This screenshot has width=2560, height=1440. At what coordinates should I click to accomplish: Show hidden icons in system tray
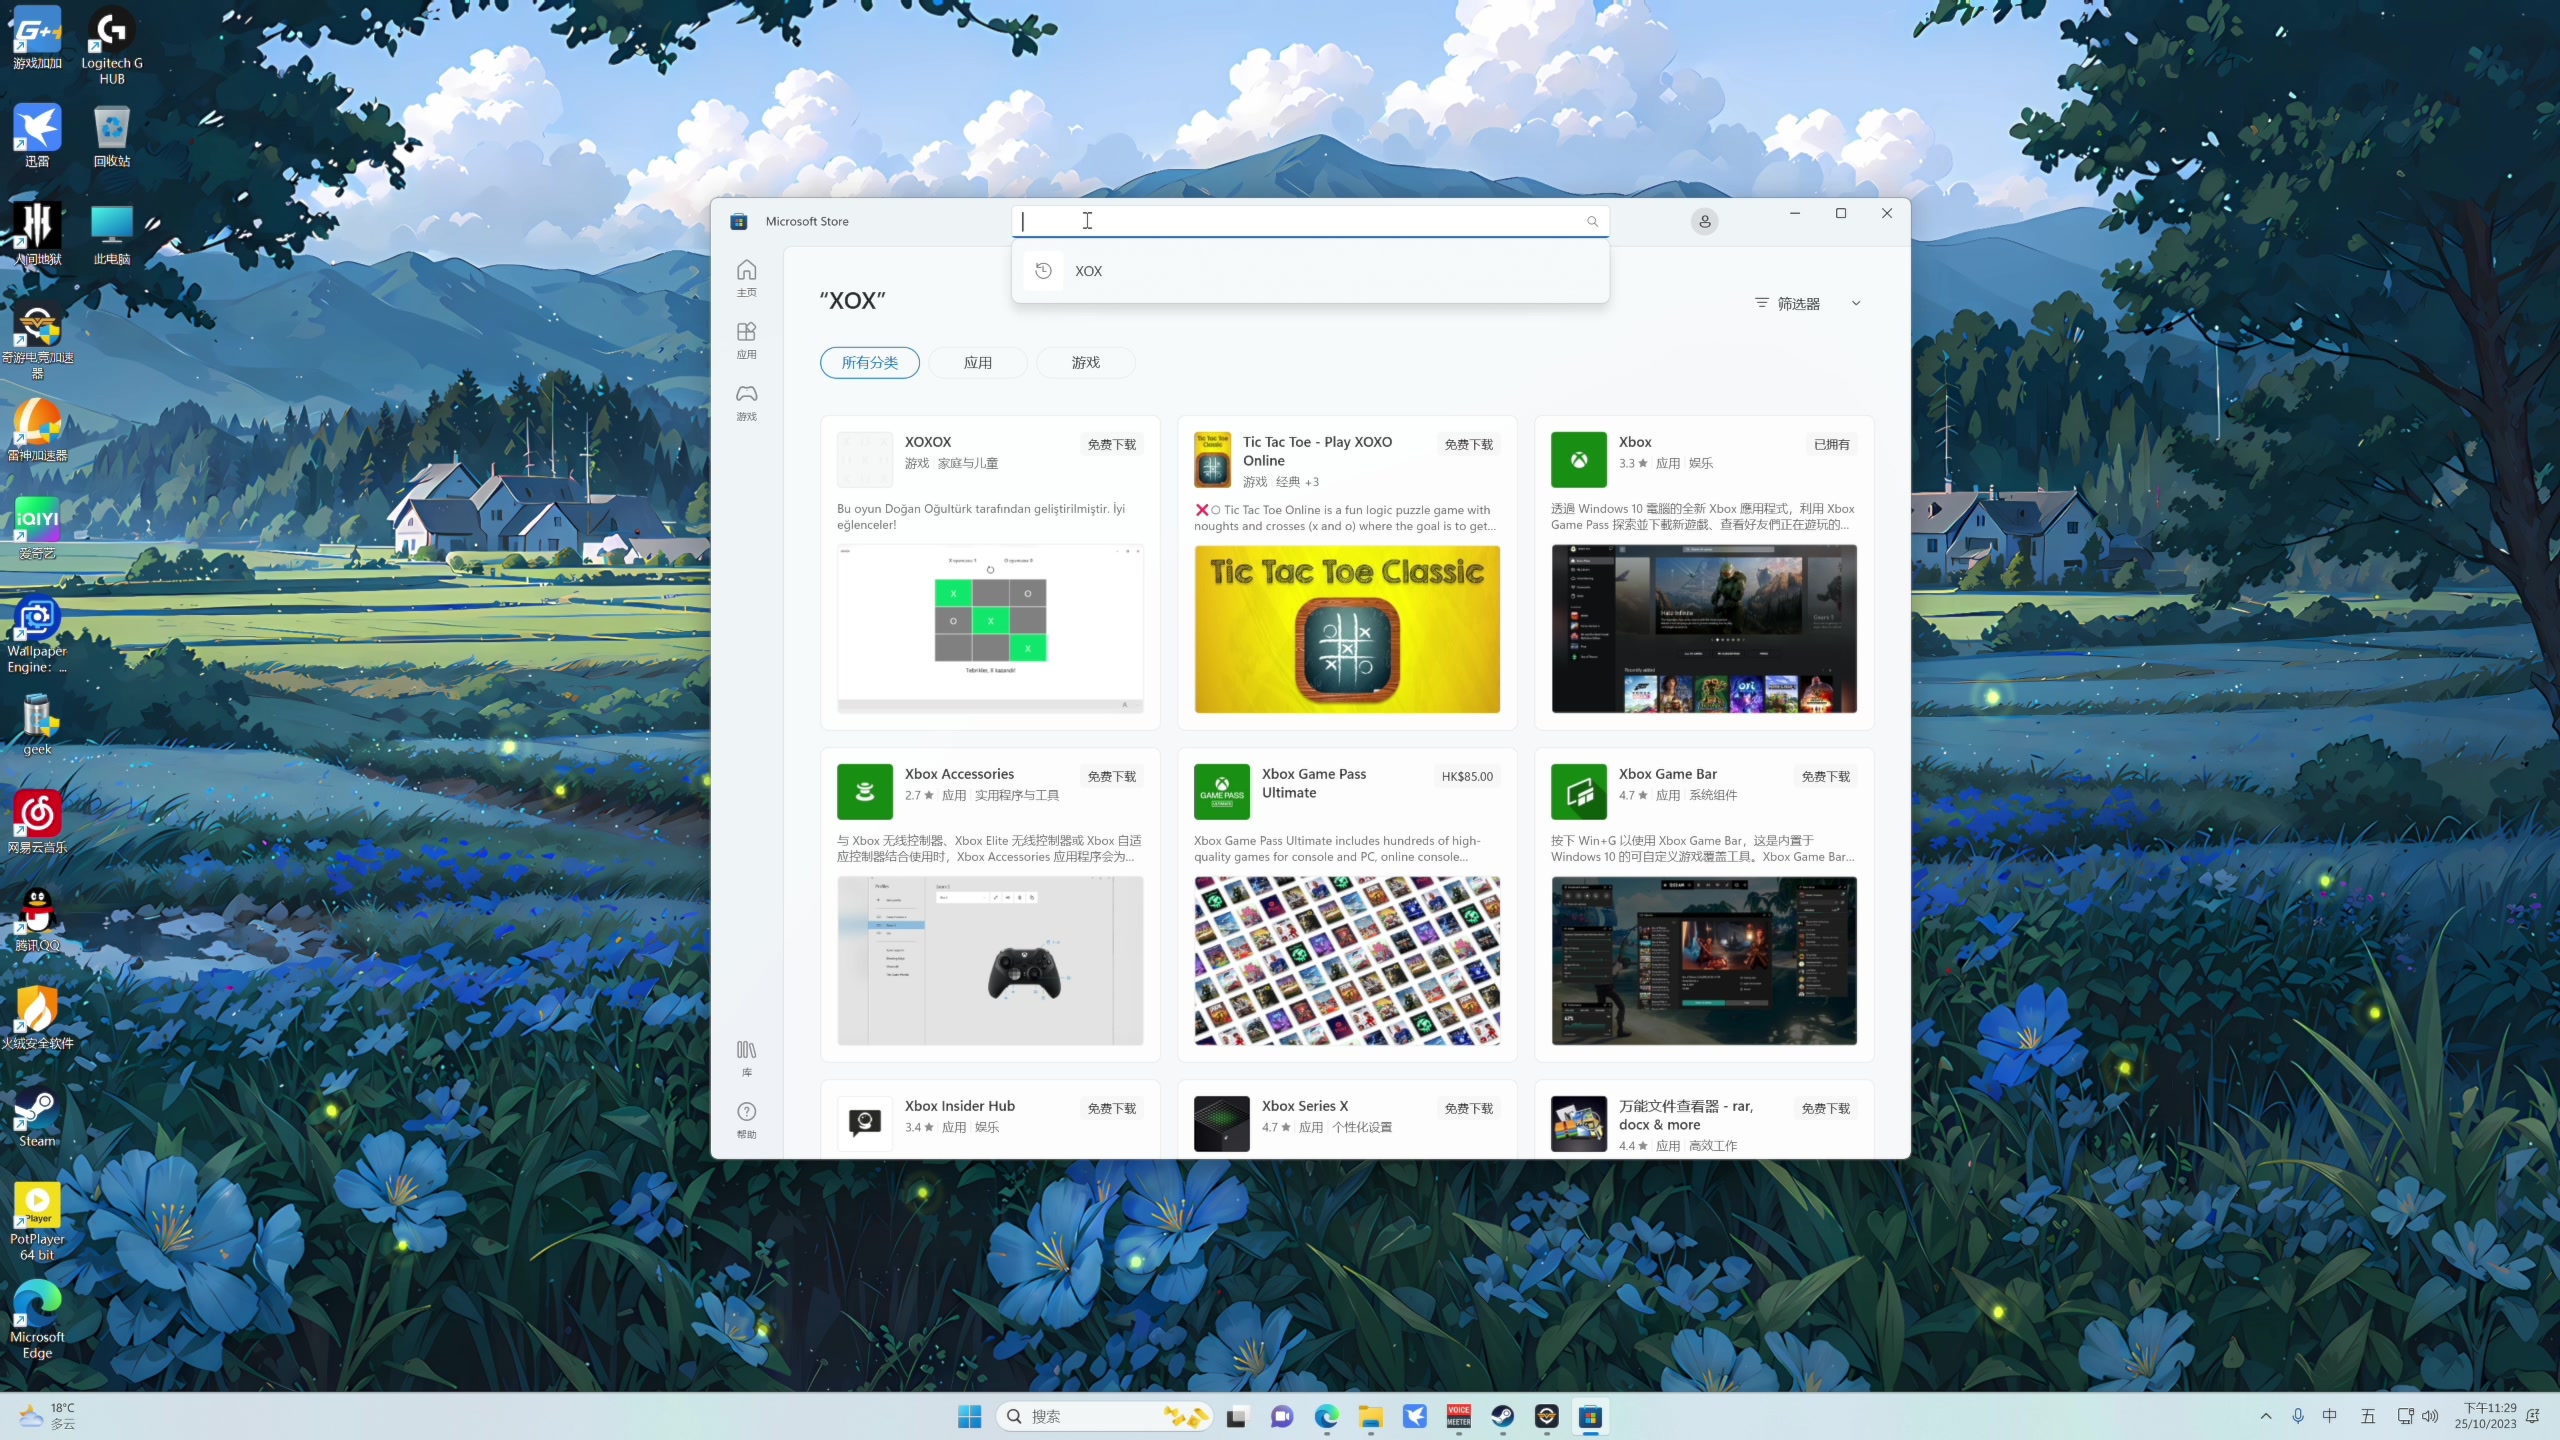(2265, 1416)
